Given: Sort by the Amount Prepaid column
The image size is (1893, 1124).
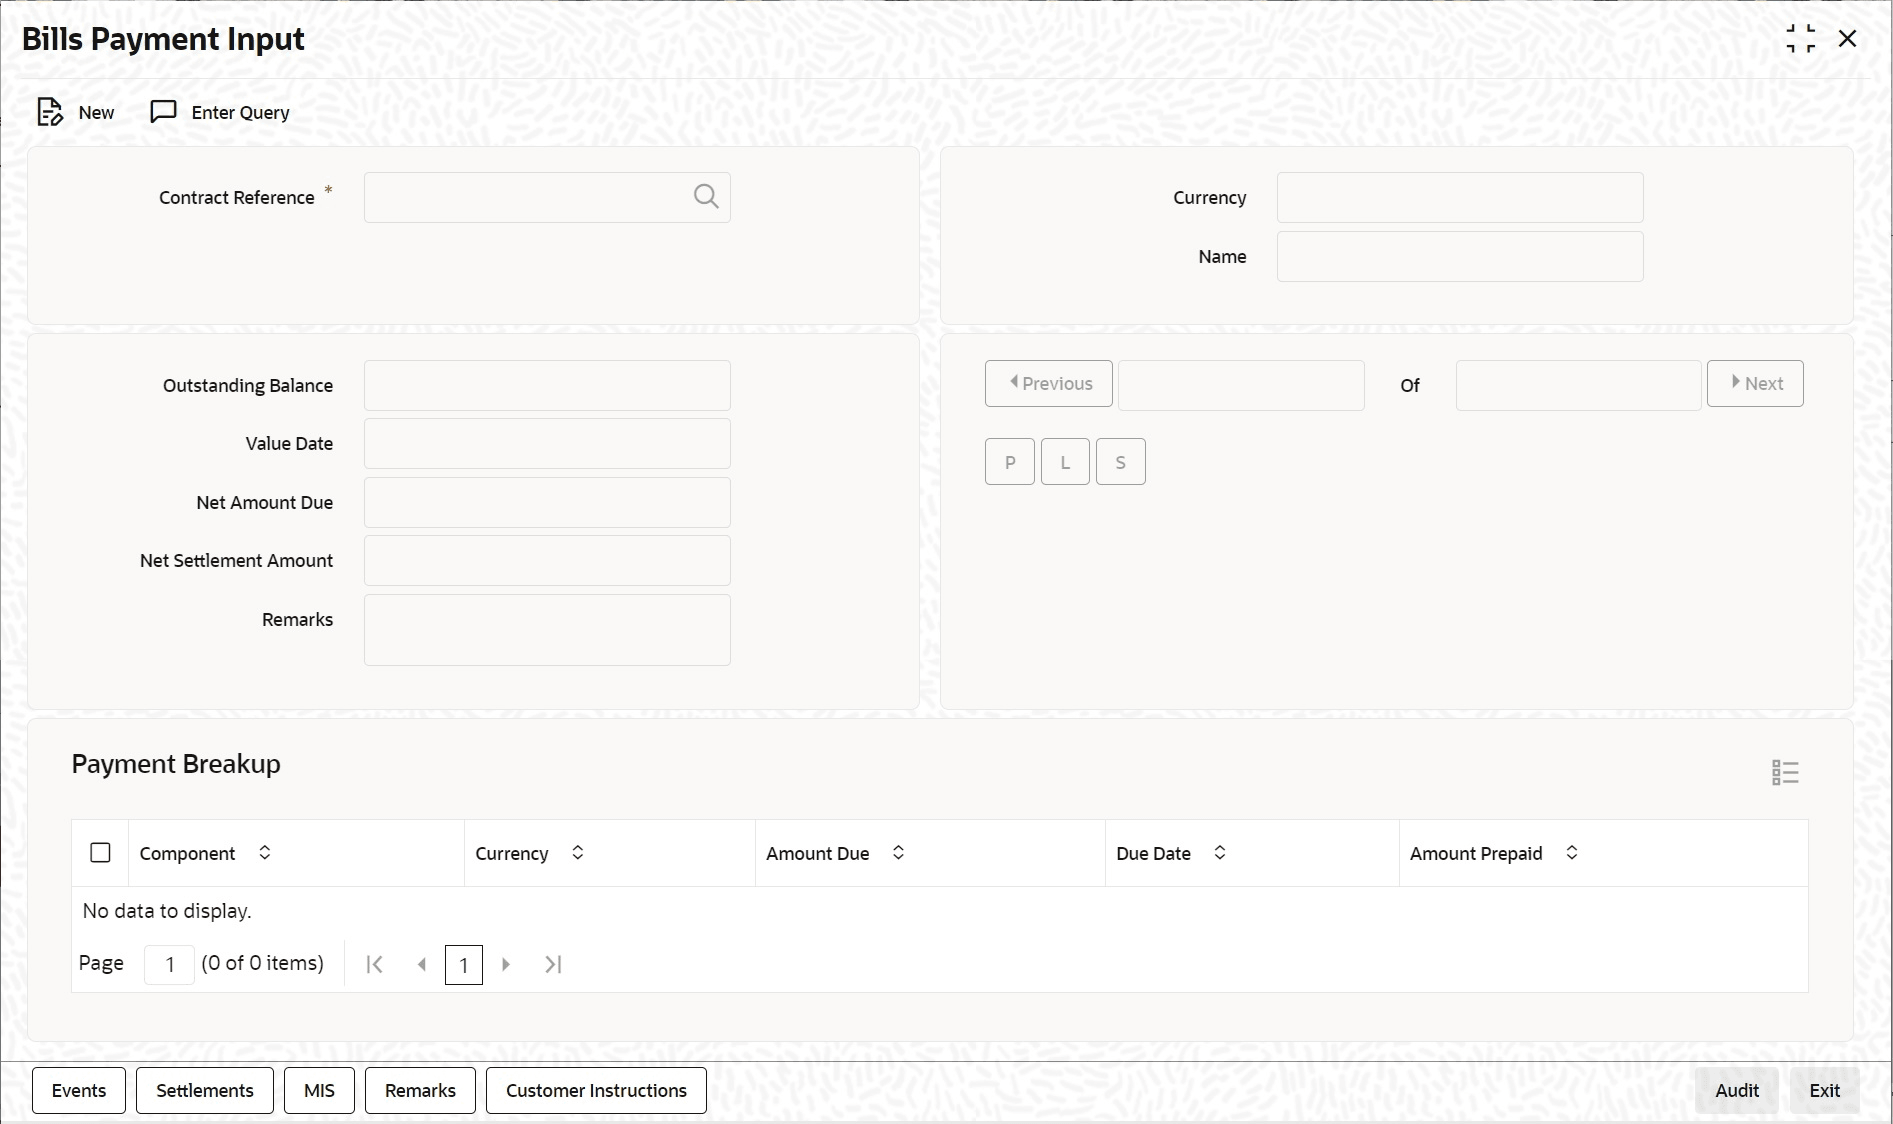Looking at the screenshot, I should [1572, 852].
